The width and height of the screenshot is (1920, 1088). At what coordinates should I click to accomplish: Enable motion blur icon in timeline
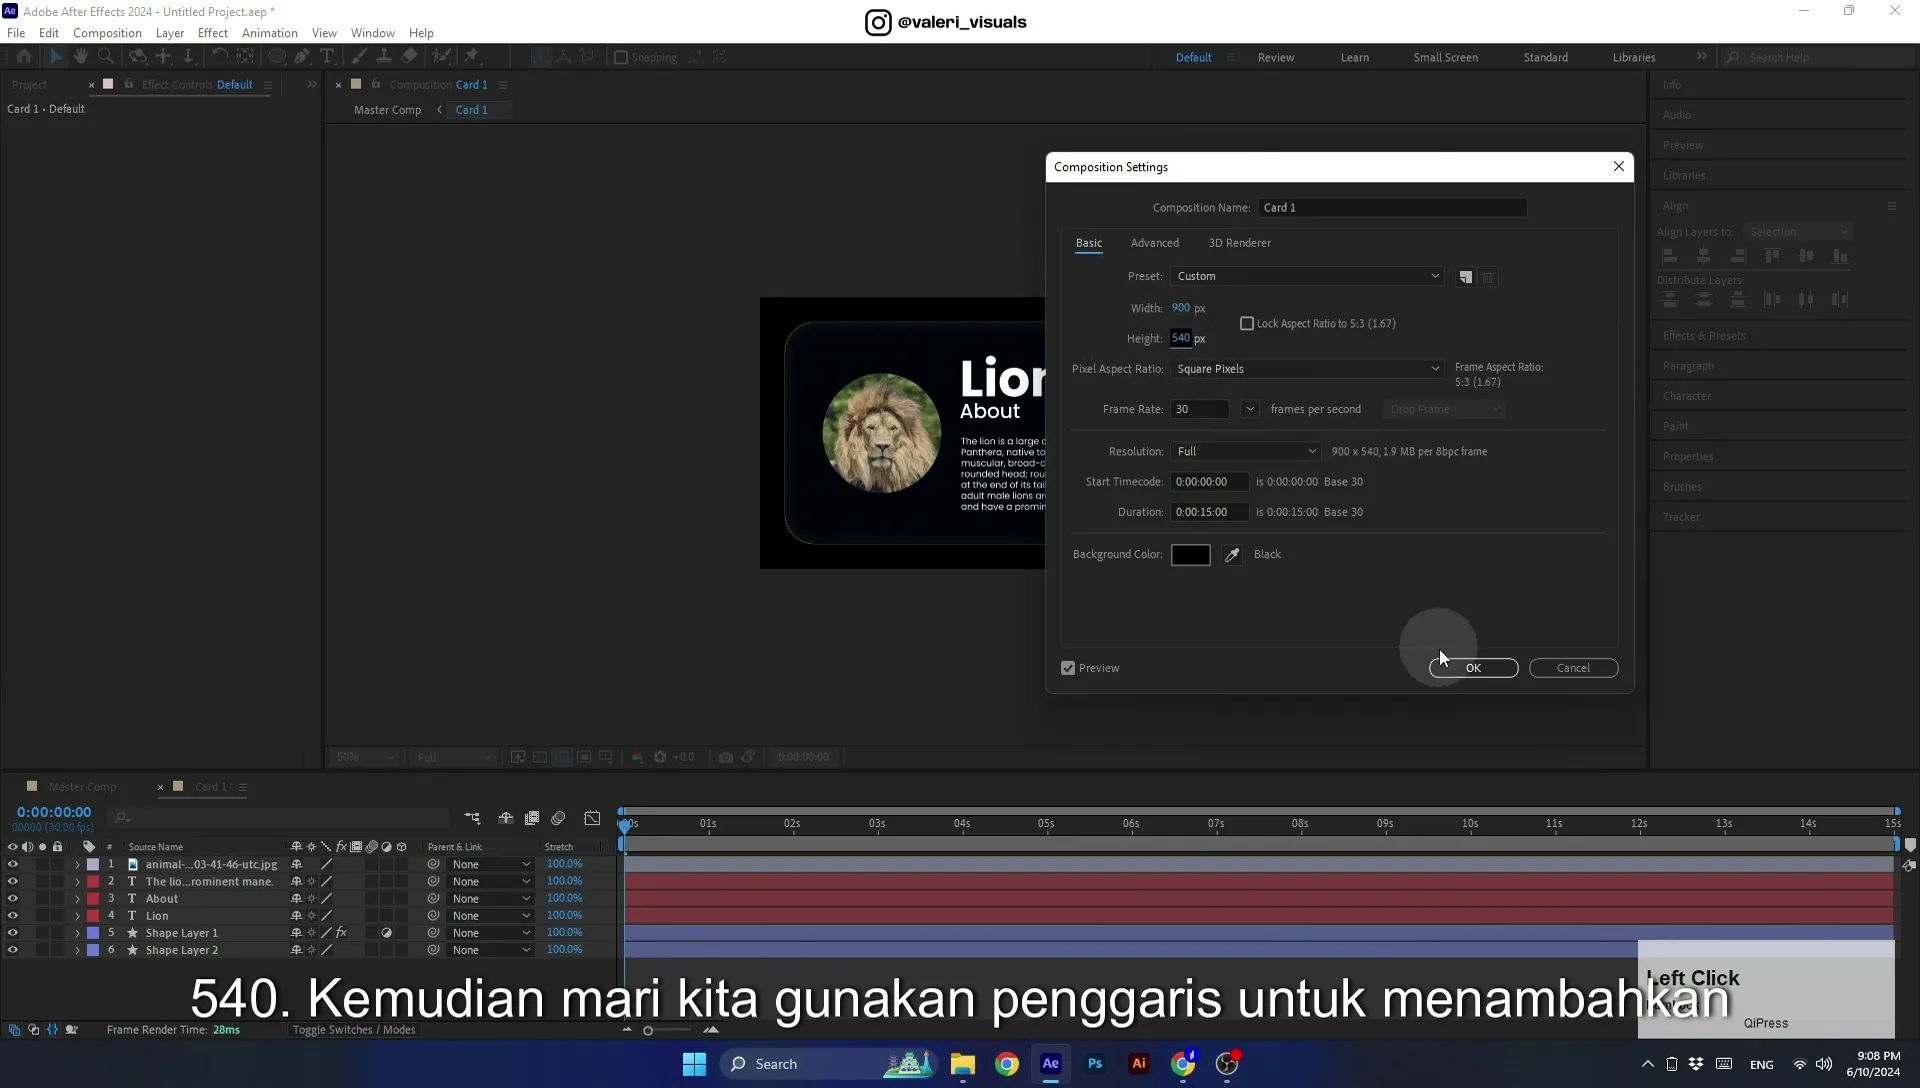point(558,818)
